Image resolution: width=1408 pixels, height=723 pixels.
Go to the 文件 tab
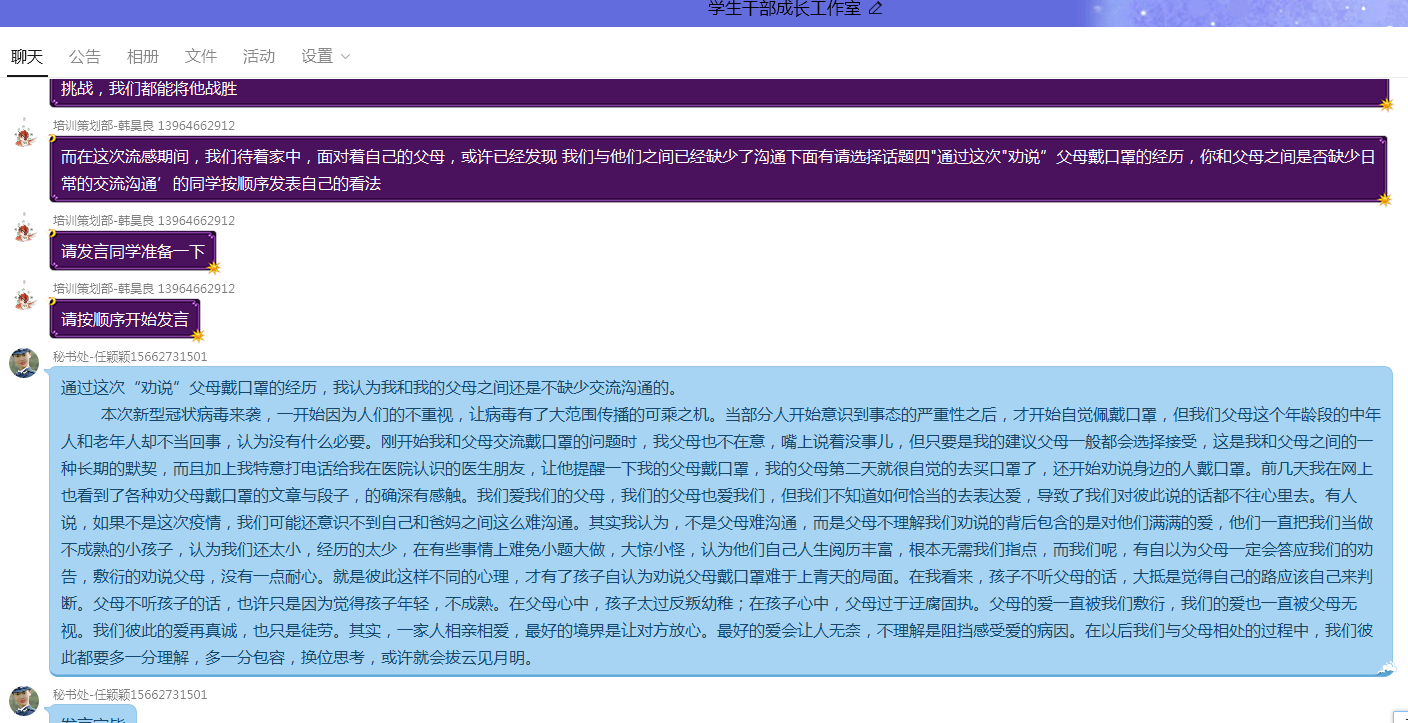click(201, 56)
